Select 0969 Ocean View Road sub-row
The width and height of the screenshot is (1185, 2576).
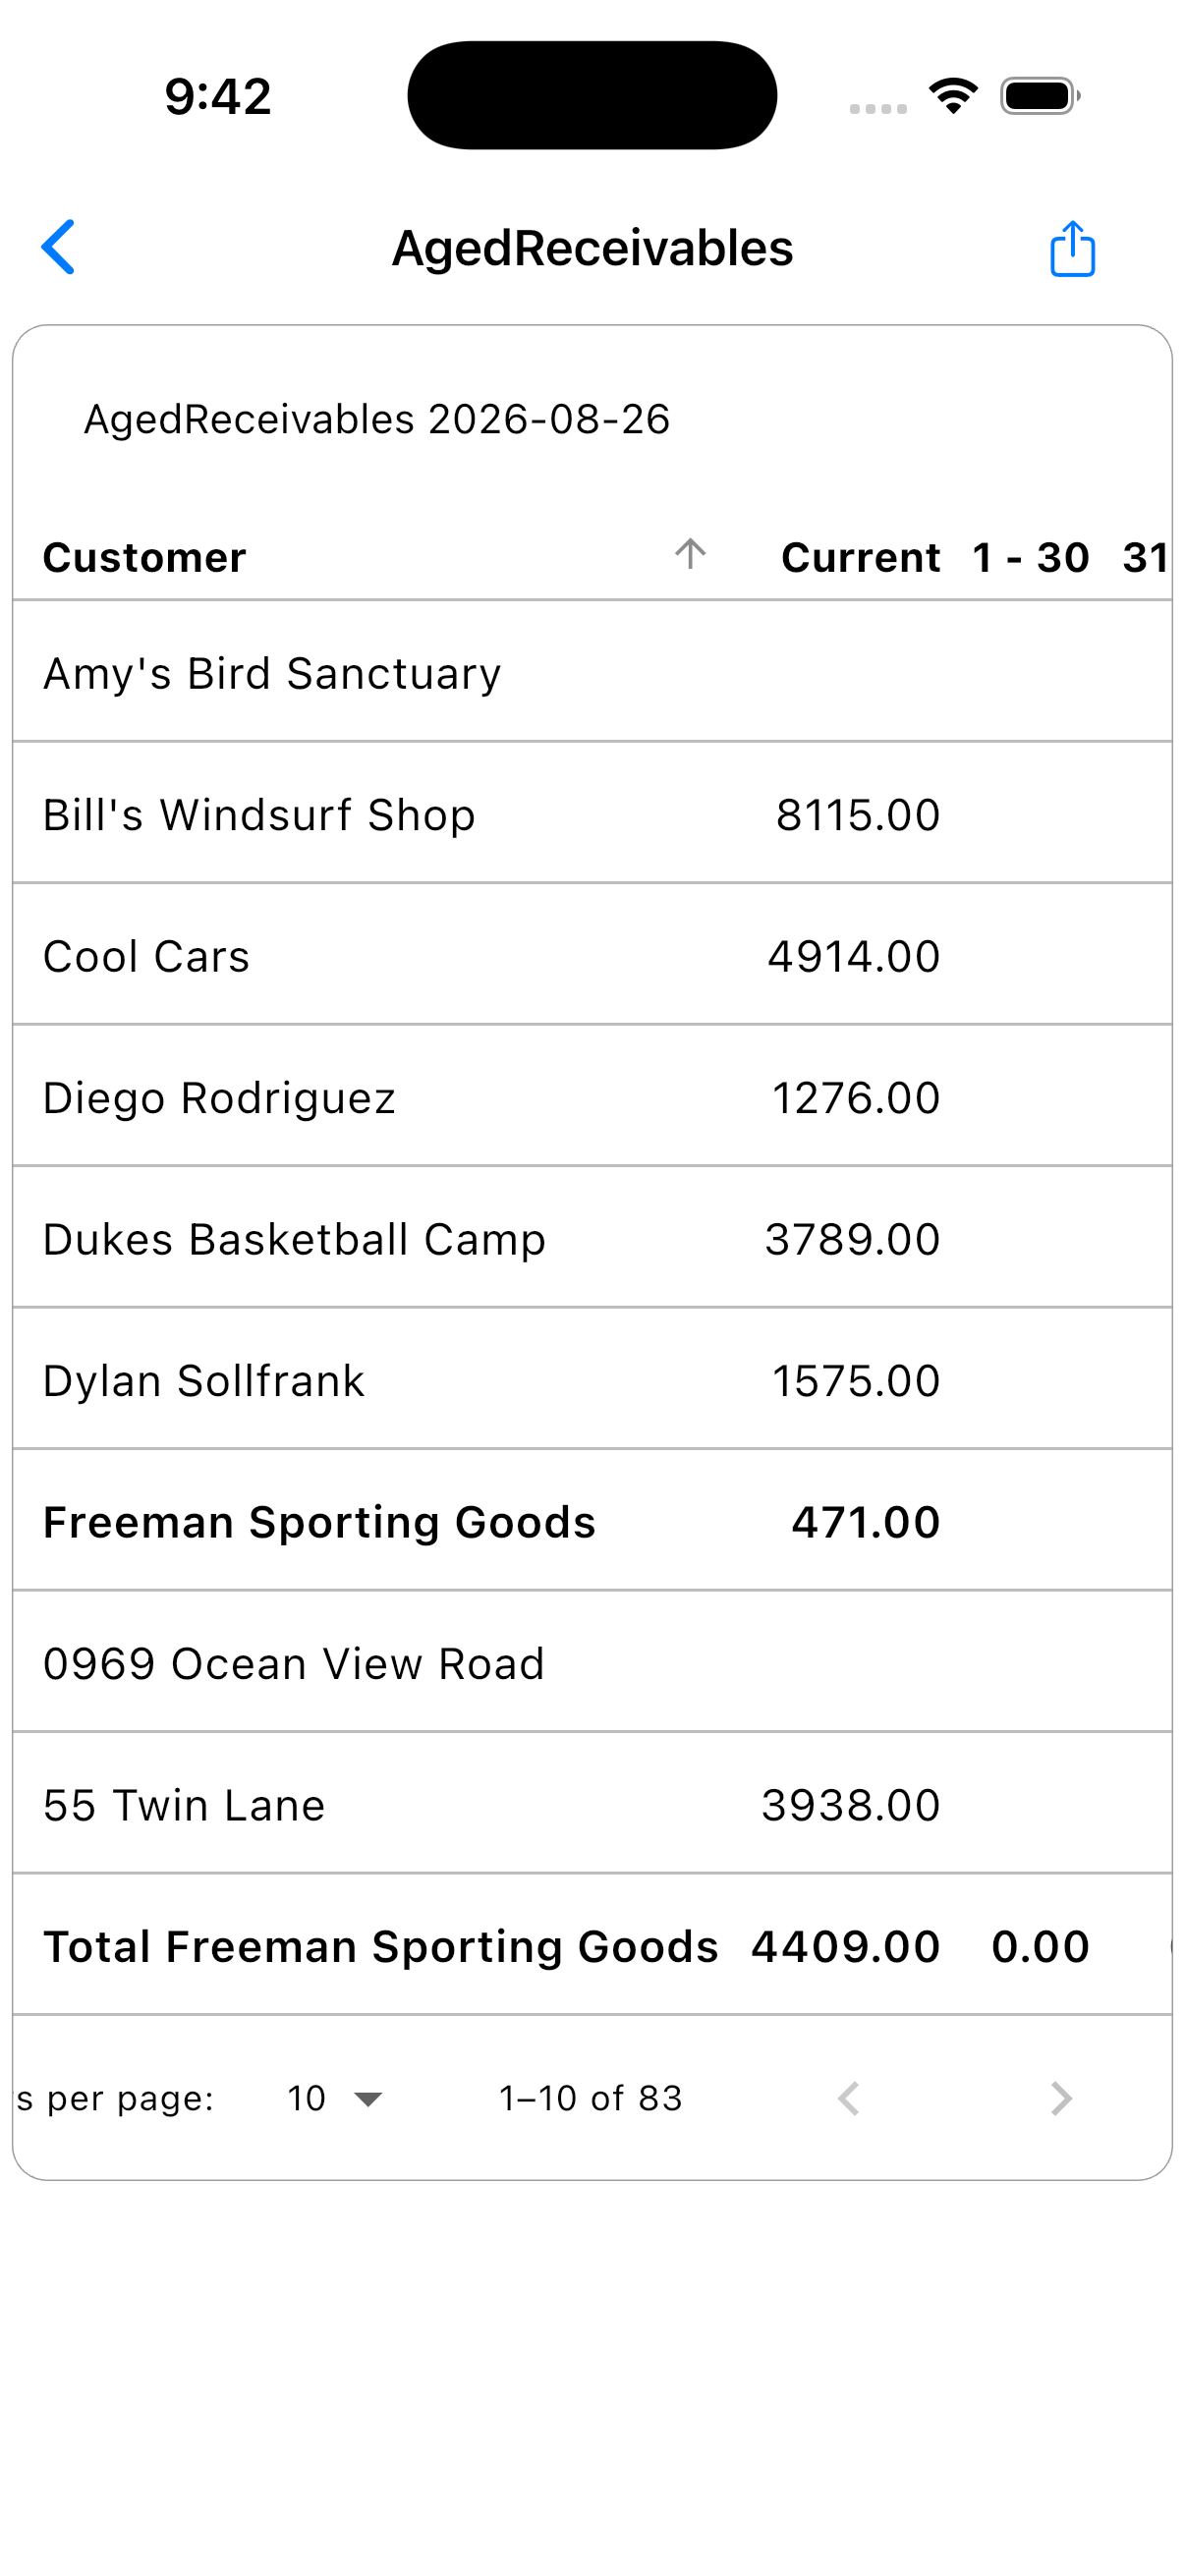pos(592,1662)
